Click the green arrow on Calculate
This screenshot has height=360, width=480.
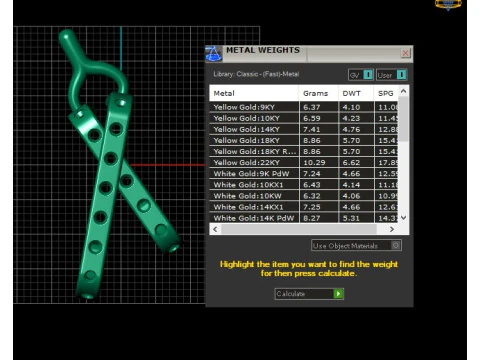point(338,294)
